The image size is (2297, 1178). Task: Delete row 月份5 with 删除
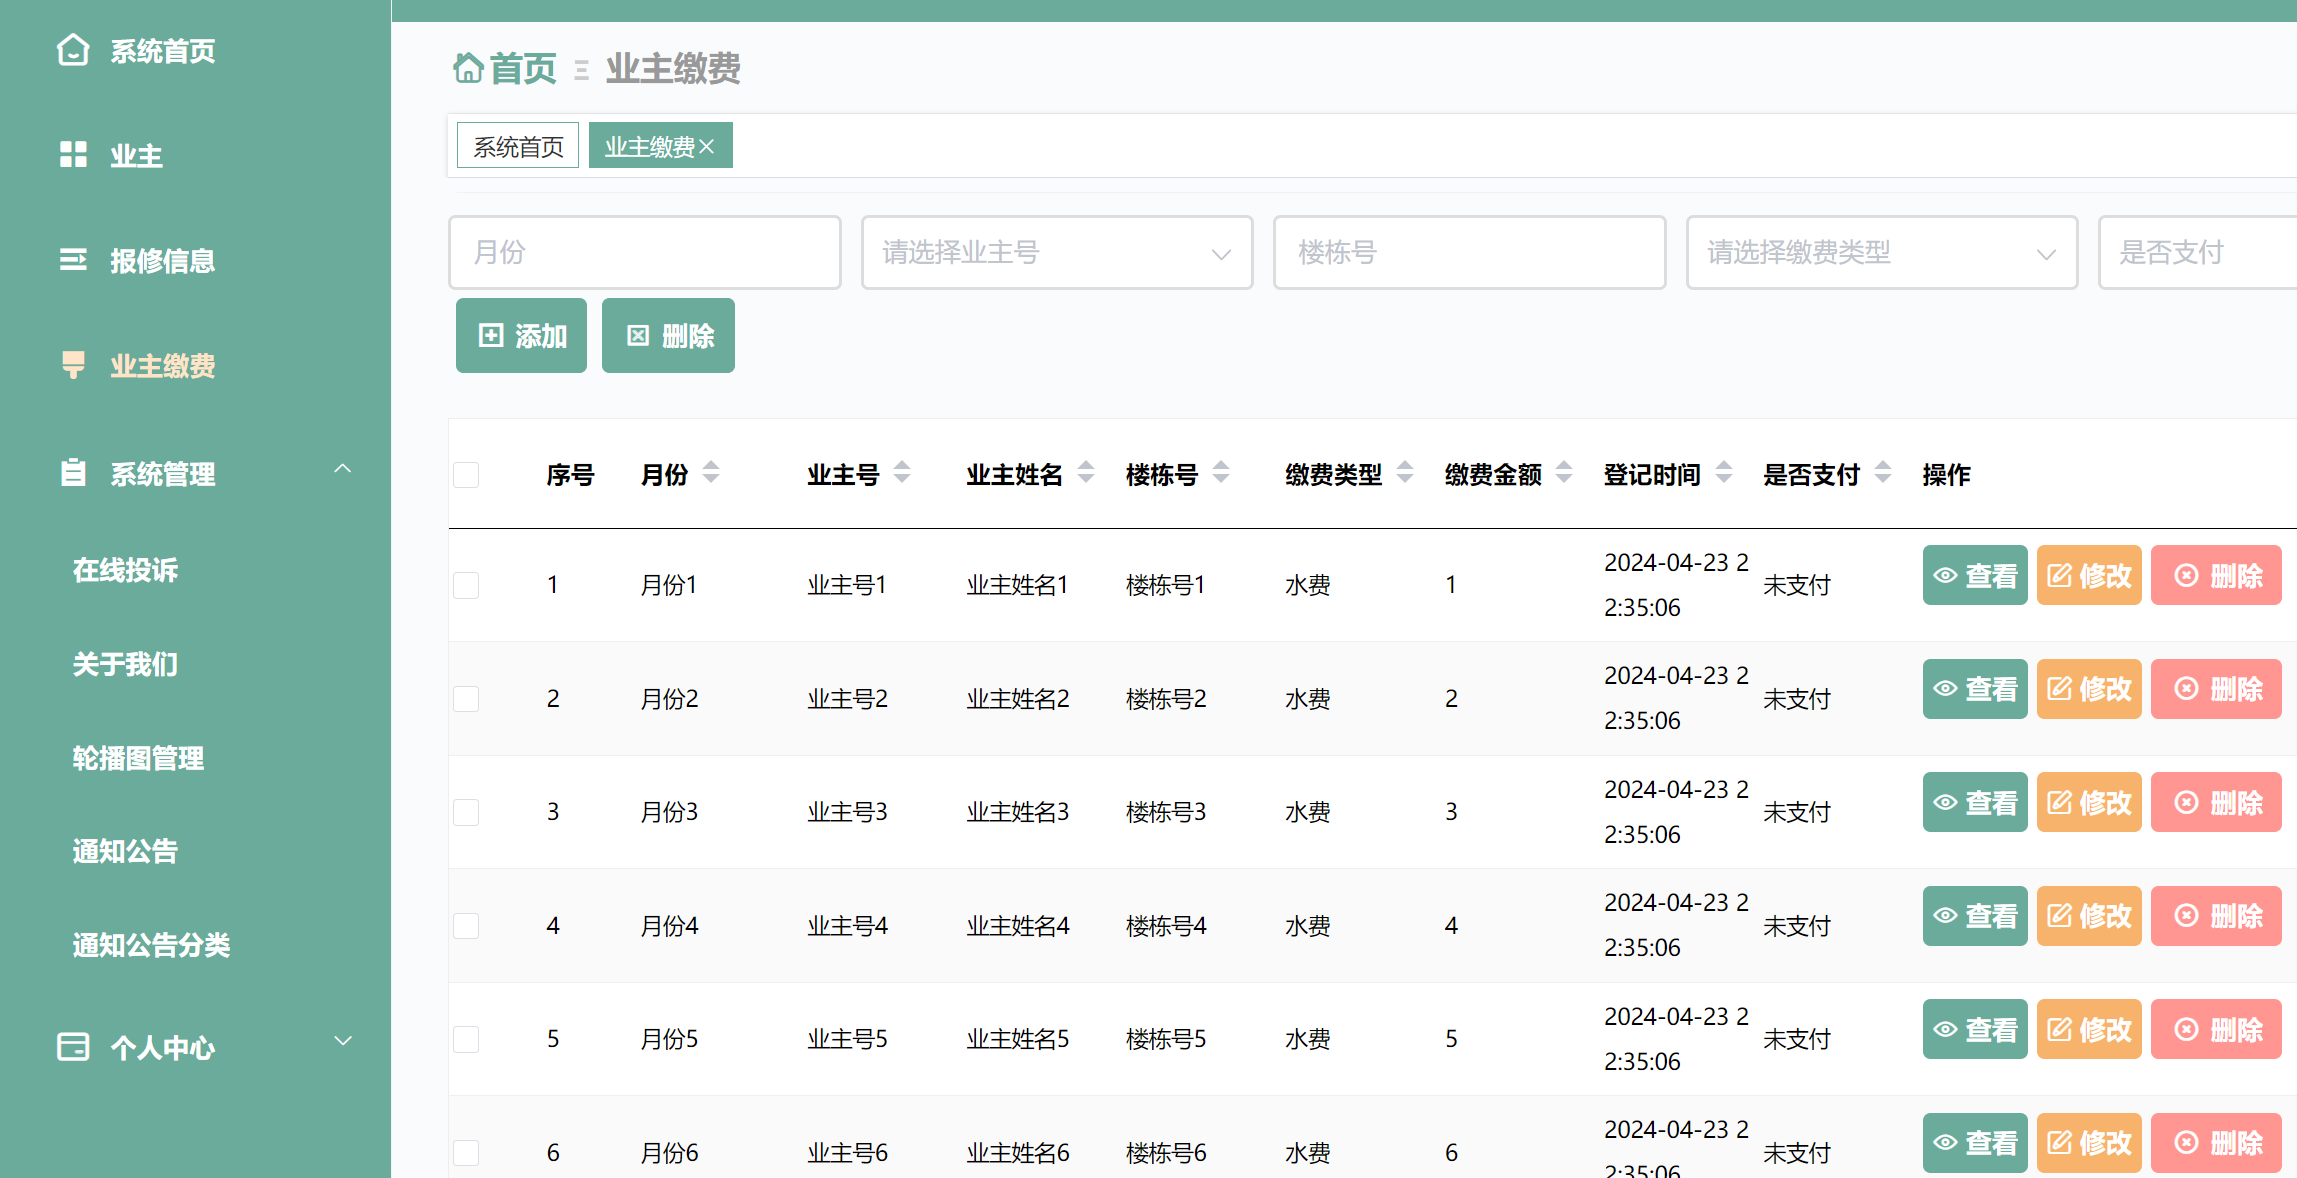click(x=2216, y=1029)
